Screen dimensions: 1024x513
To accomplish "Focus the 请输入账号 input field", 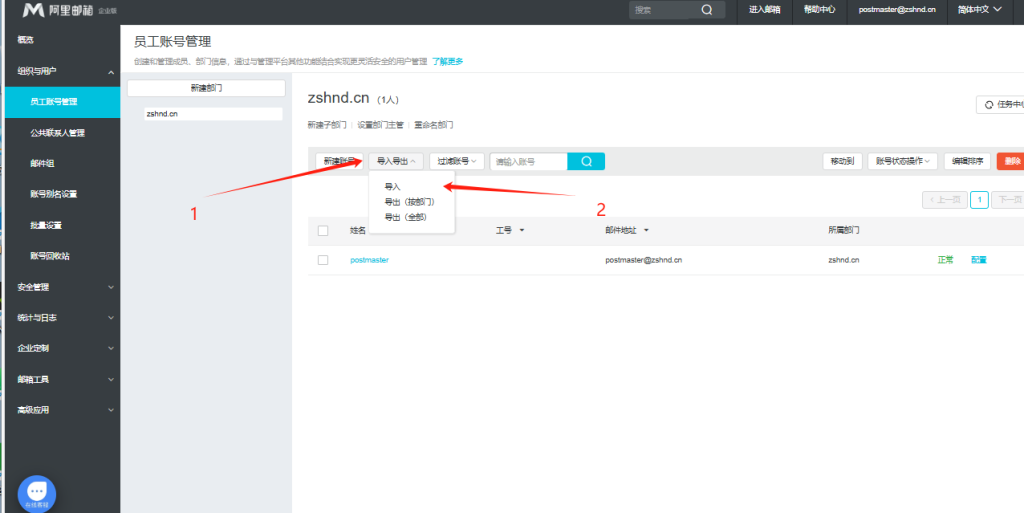I will [528, 161].
